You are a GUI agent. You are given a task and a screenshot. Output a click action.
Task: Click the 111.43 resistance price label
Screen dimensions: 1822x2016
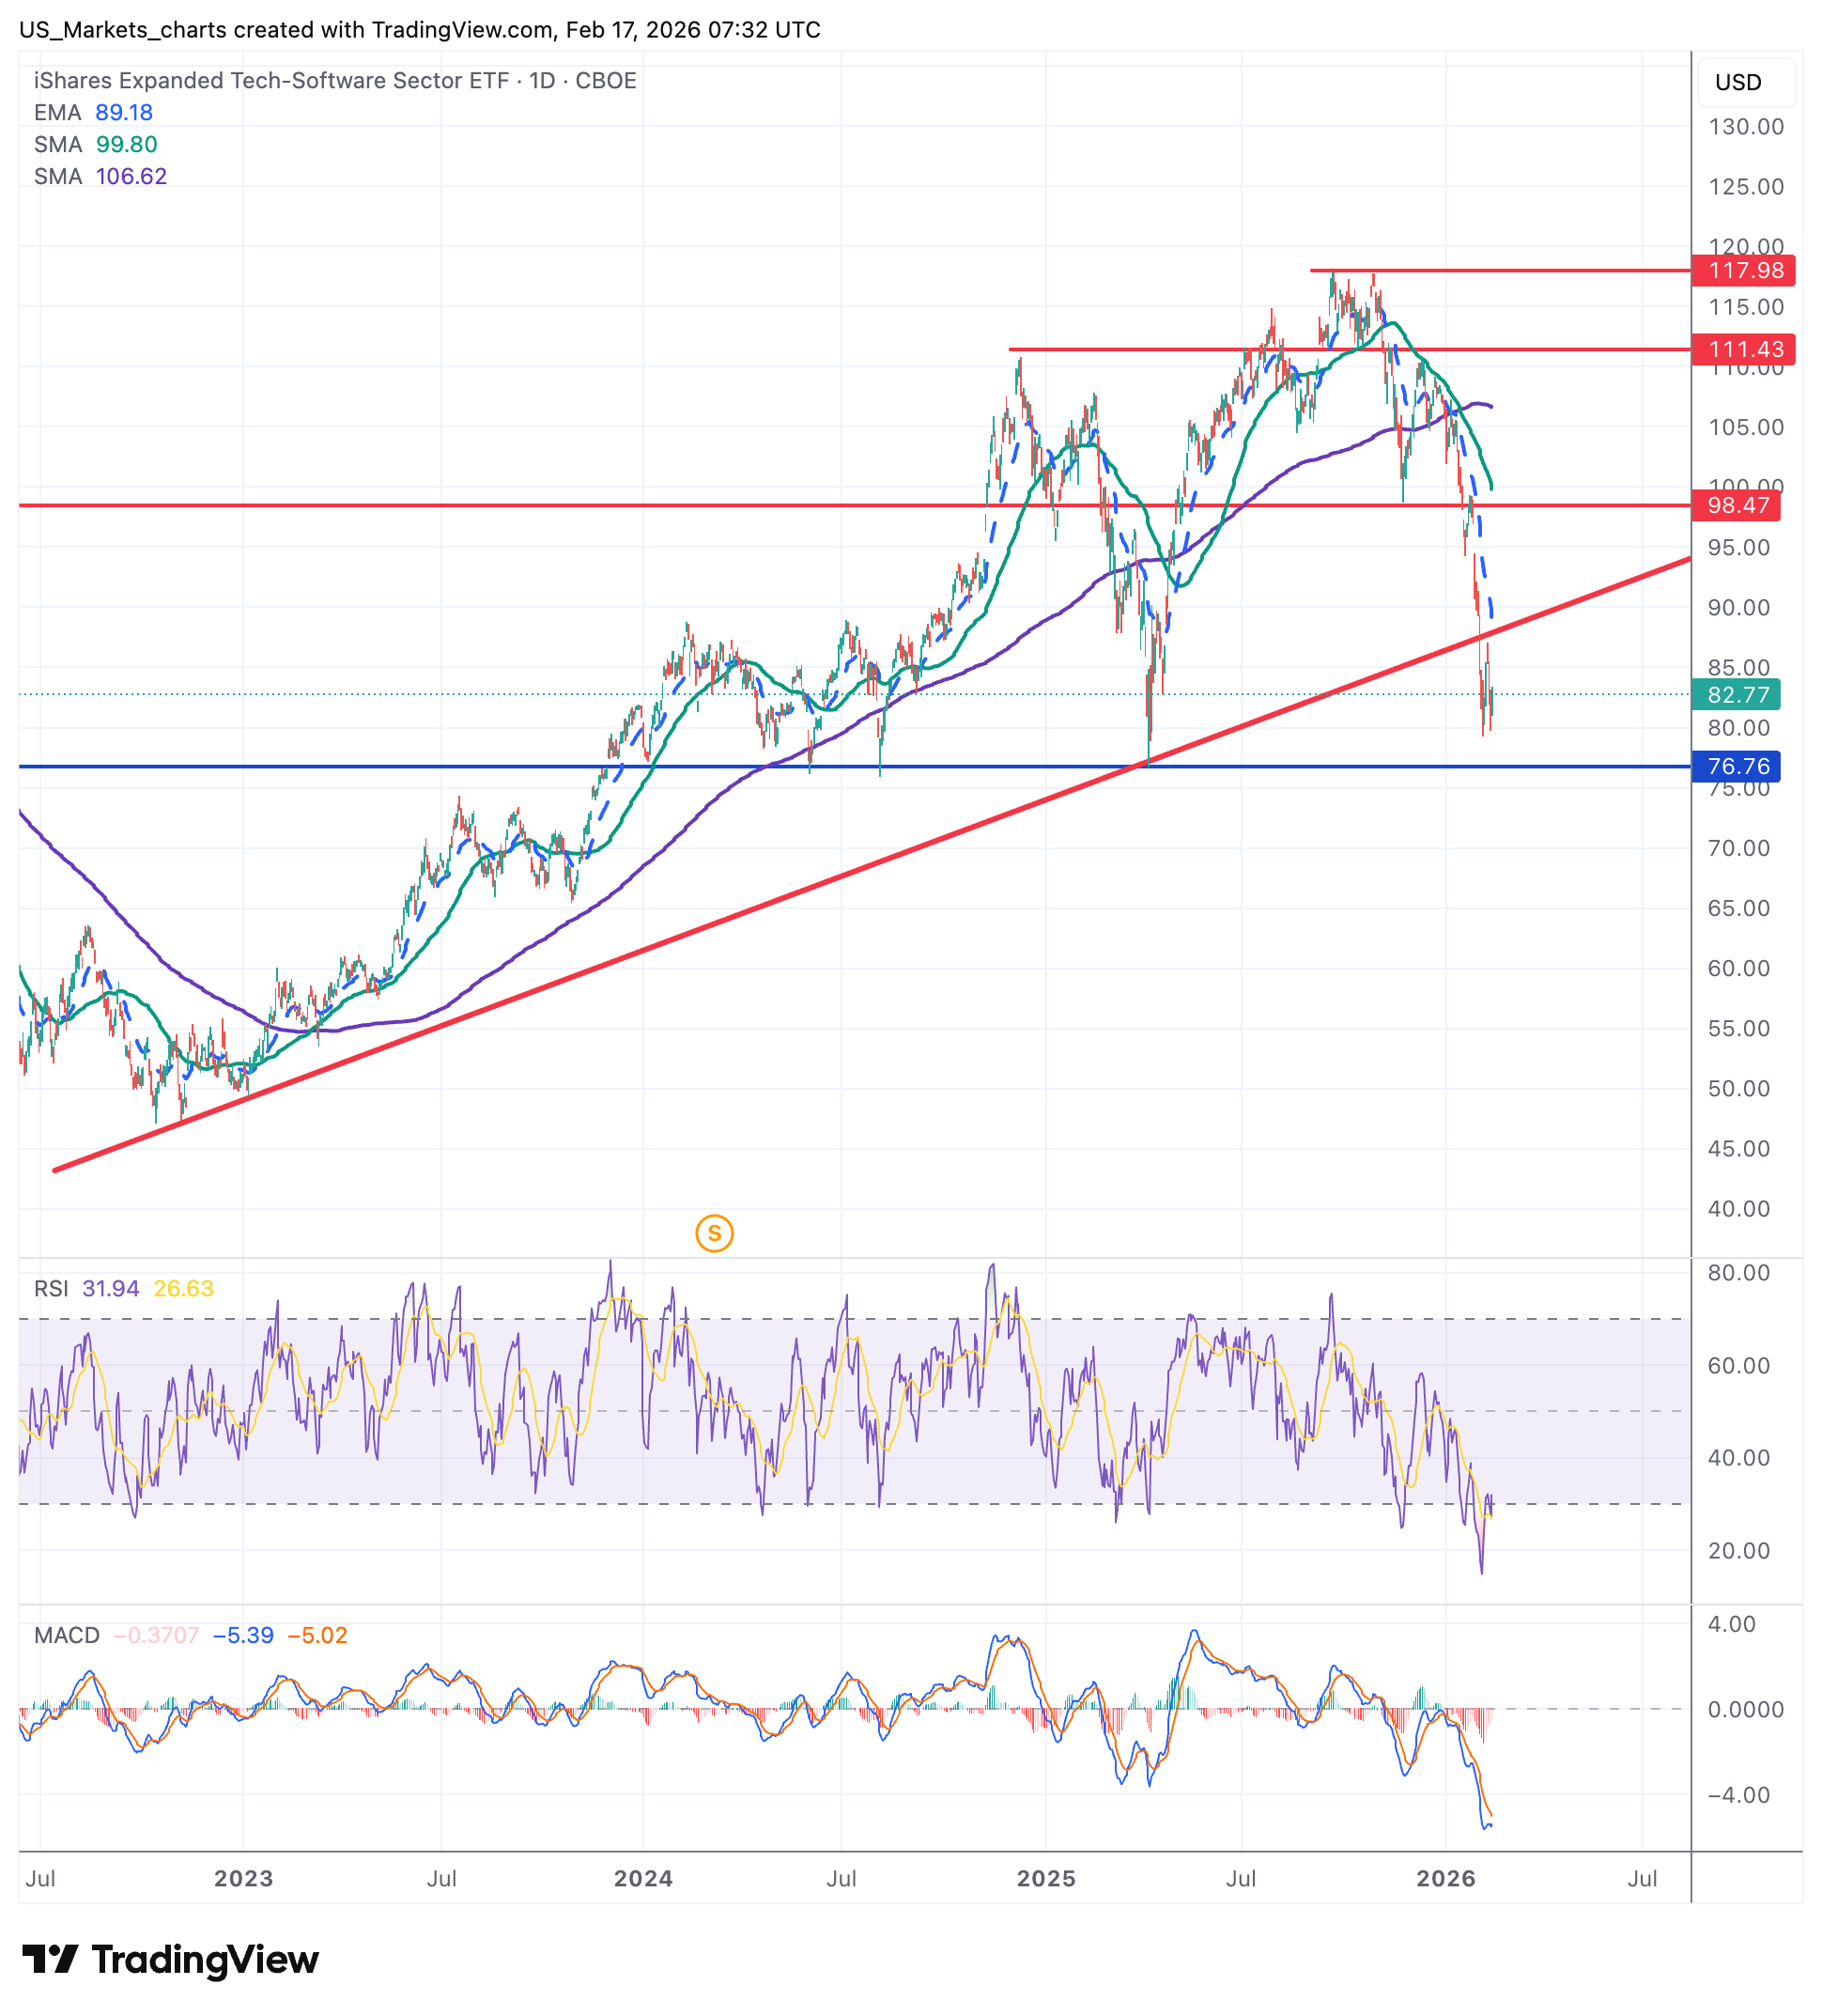(1744, 349)
